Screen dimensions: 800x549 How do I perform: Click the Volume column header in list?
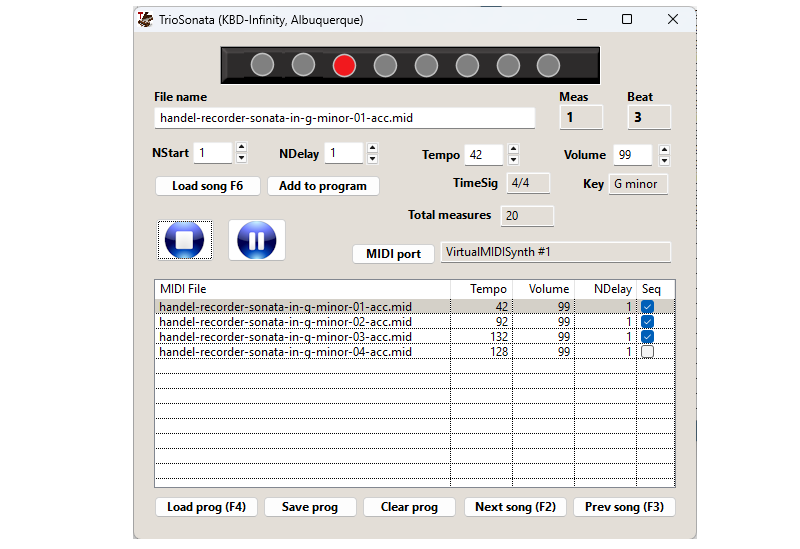544,289
